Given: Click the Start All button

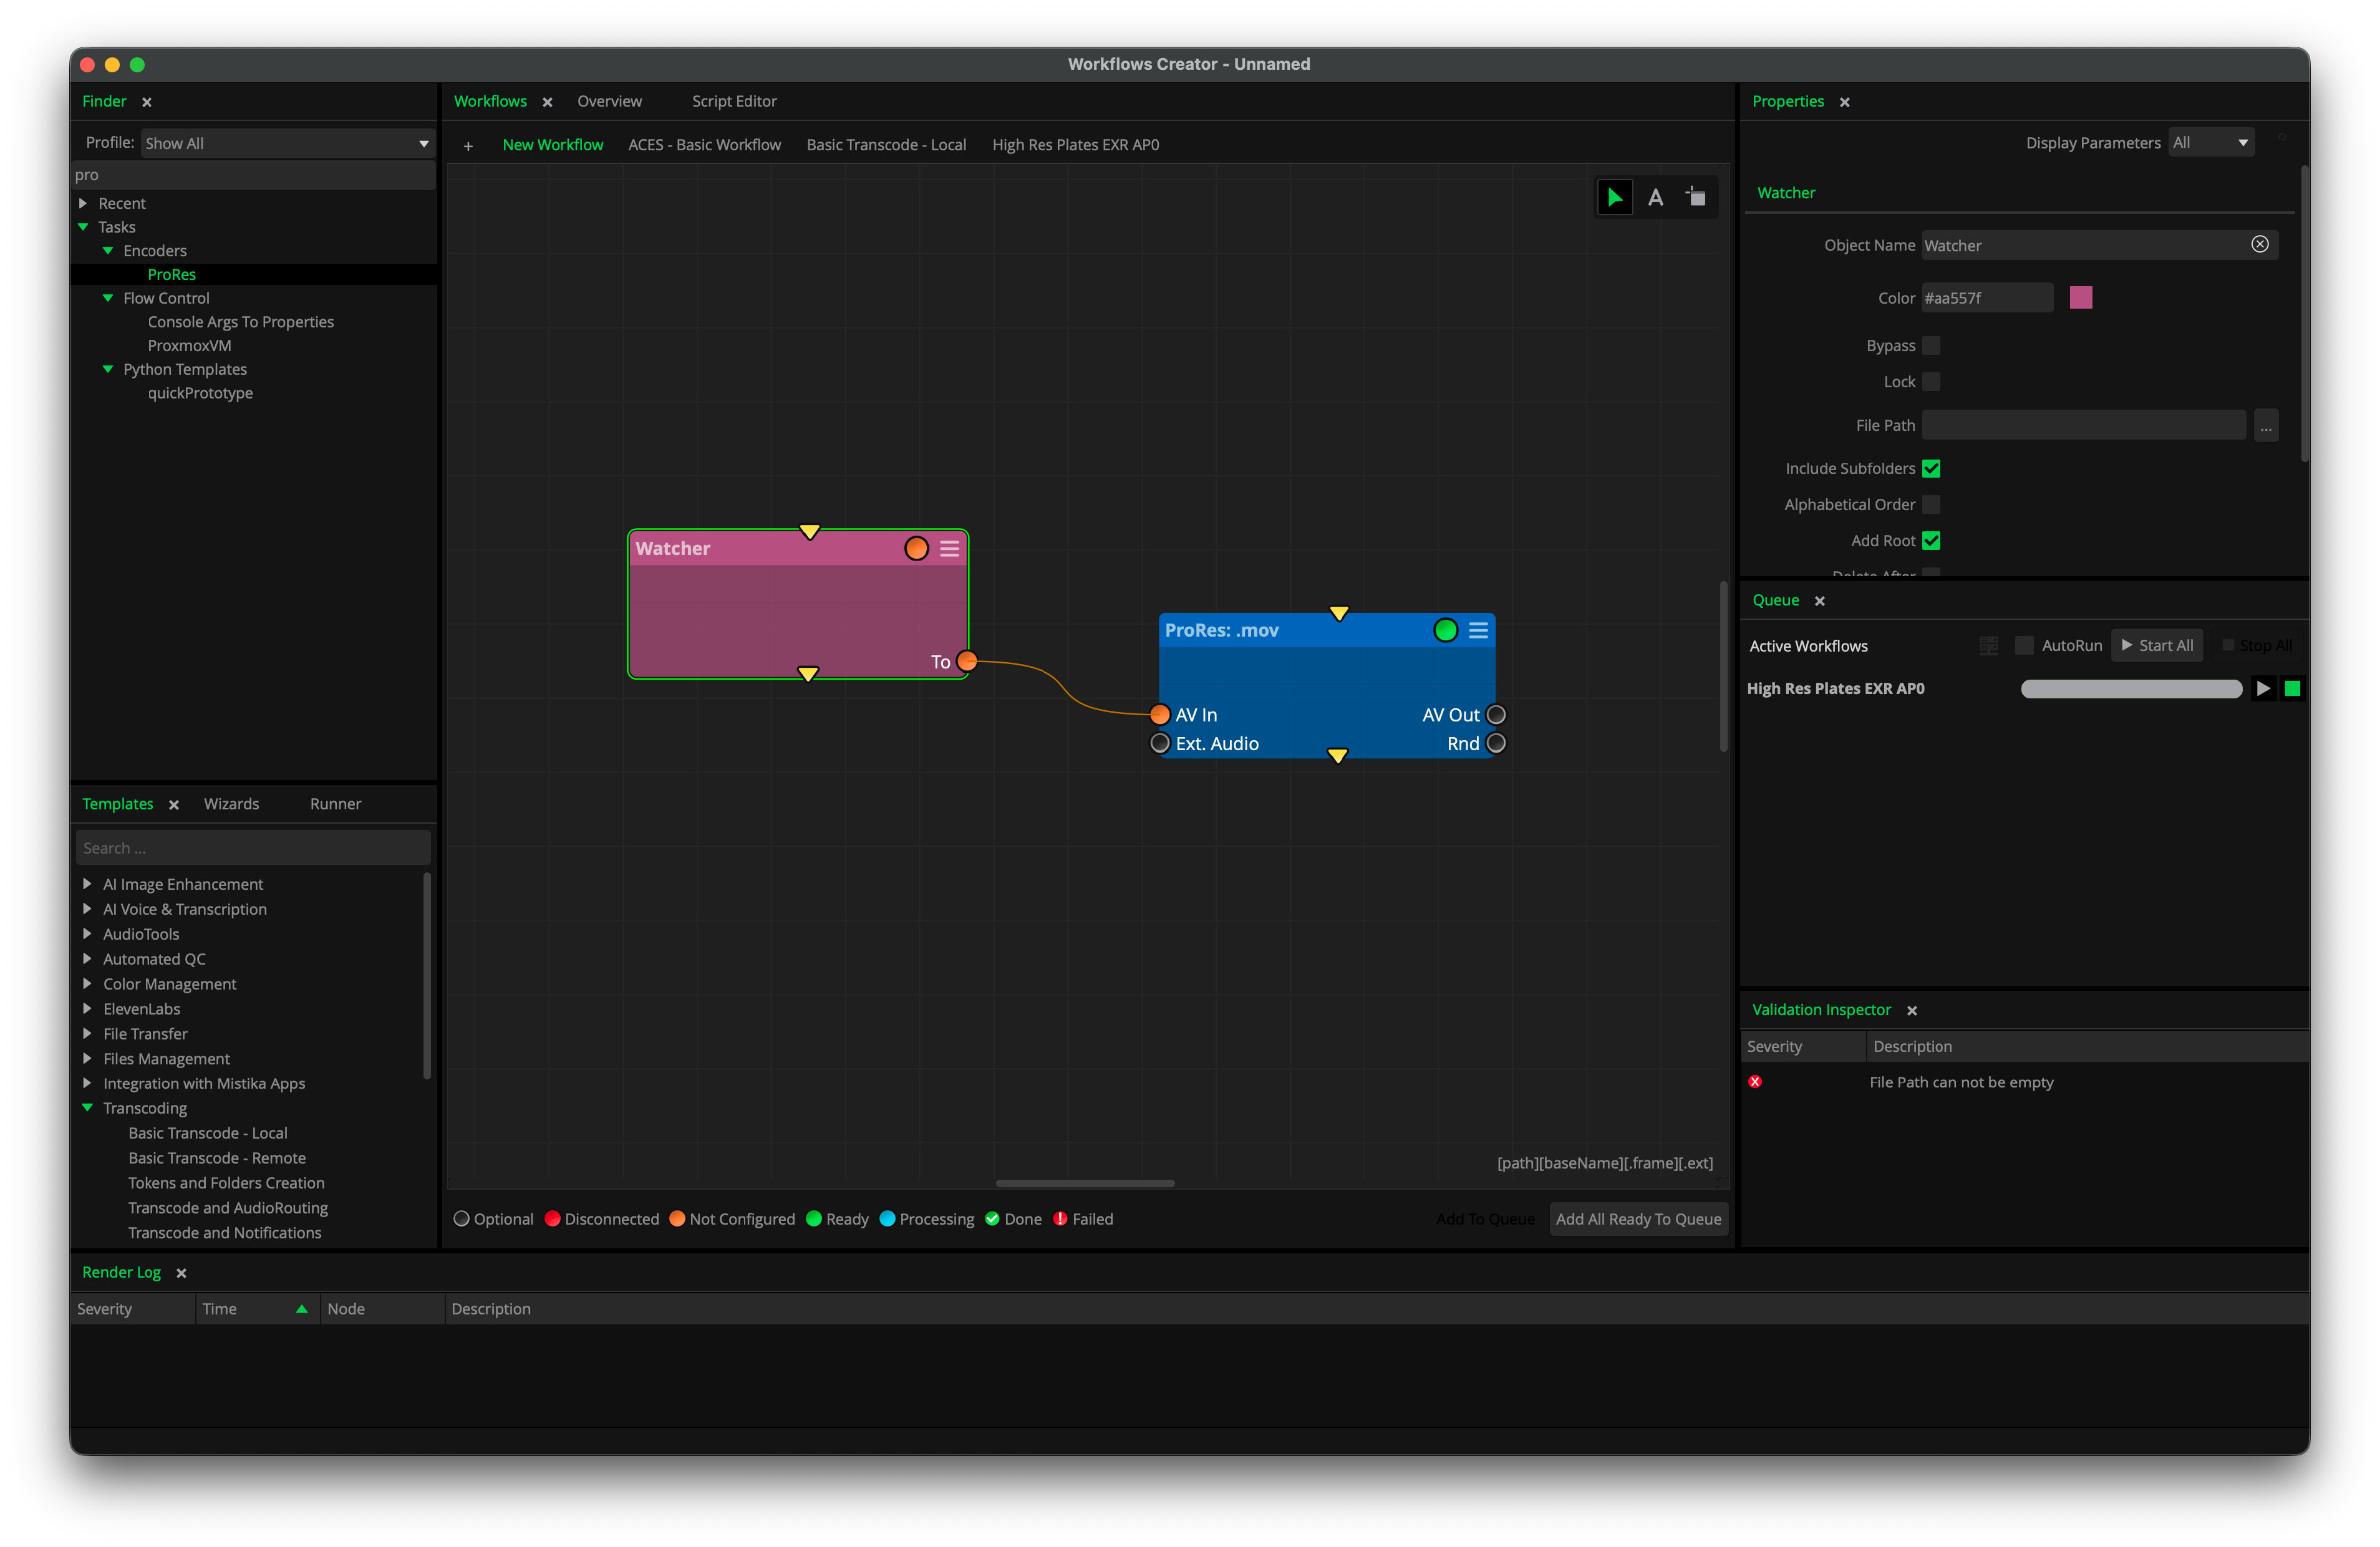Looking at the screenshot, I should (x=2157, y=646).
